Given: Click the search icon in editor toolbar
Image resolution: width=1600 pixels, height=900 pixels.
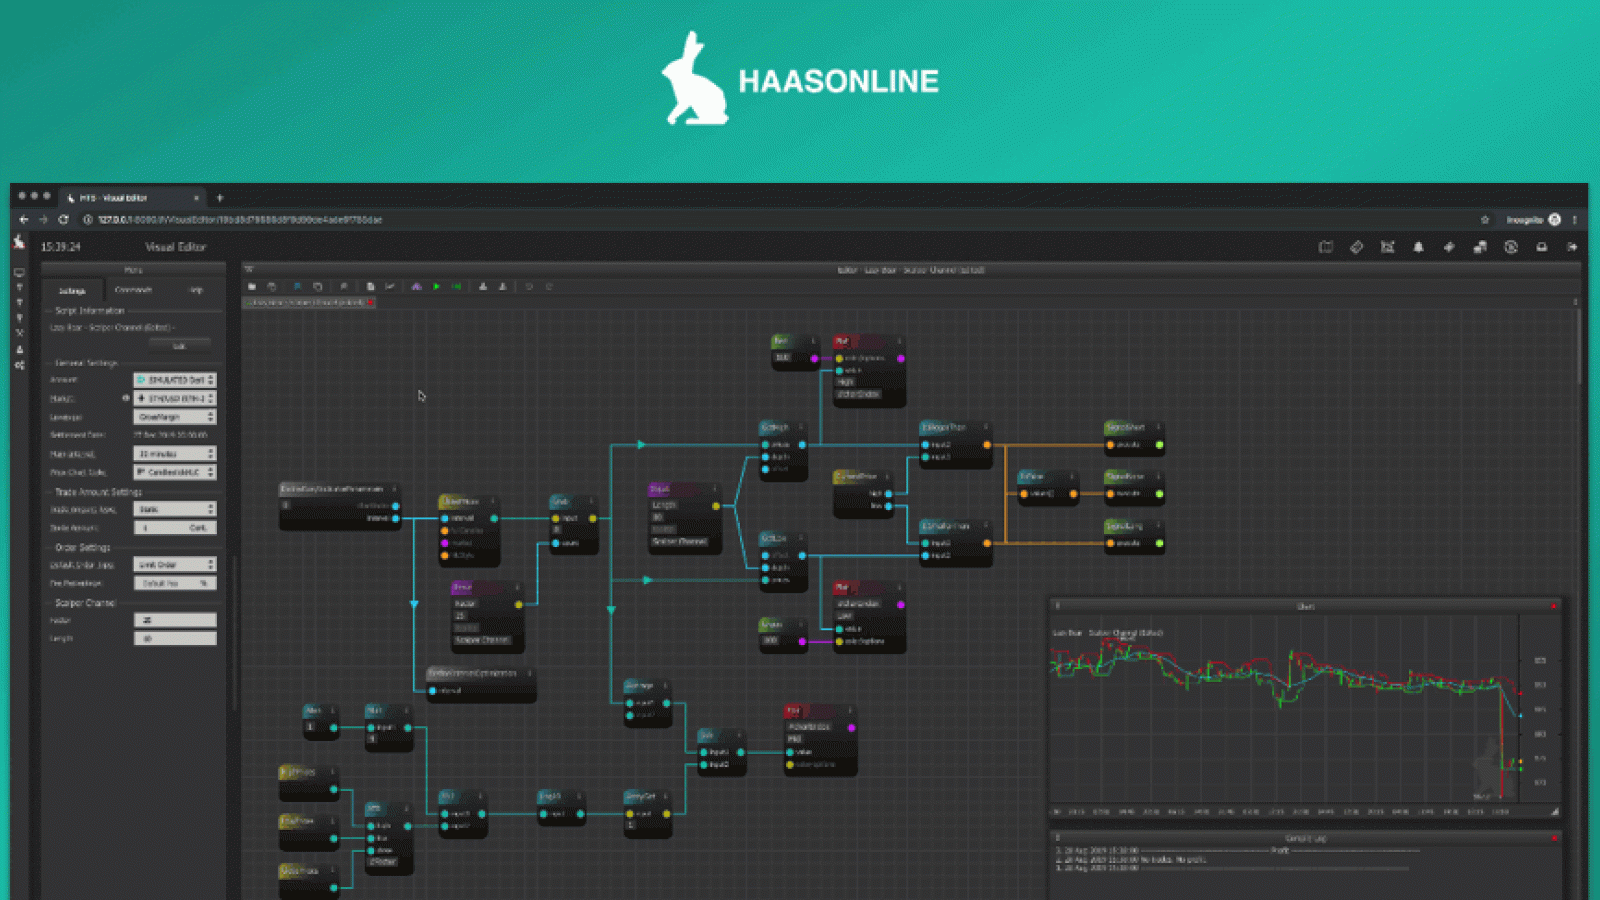Looking at the screenshot, I should coord(344,287).
